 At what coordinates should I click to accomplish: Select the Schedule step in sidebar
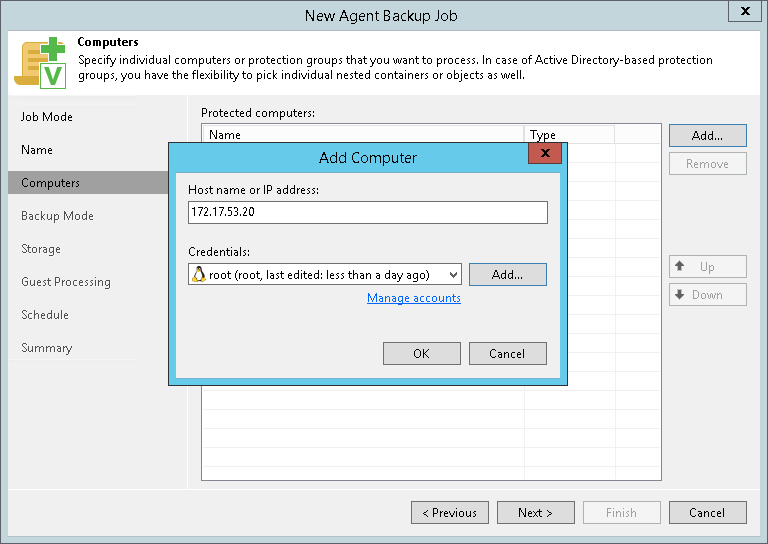[45, 315]
